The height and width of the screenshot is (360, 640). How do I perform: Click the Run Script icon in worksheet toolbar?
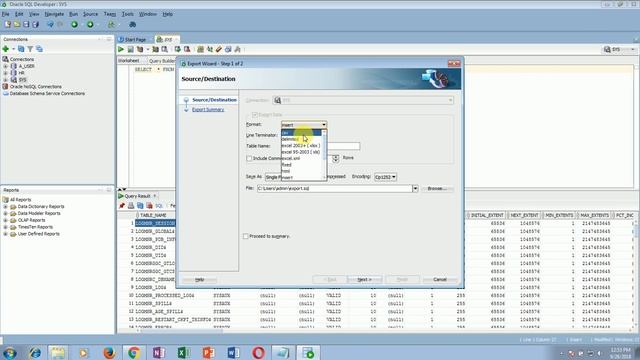130,49
